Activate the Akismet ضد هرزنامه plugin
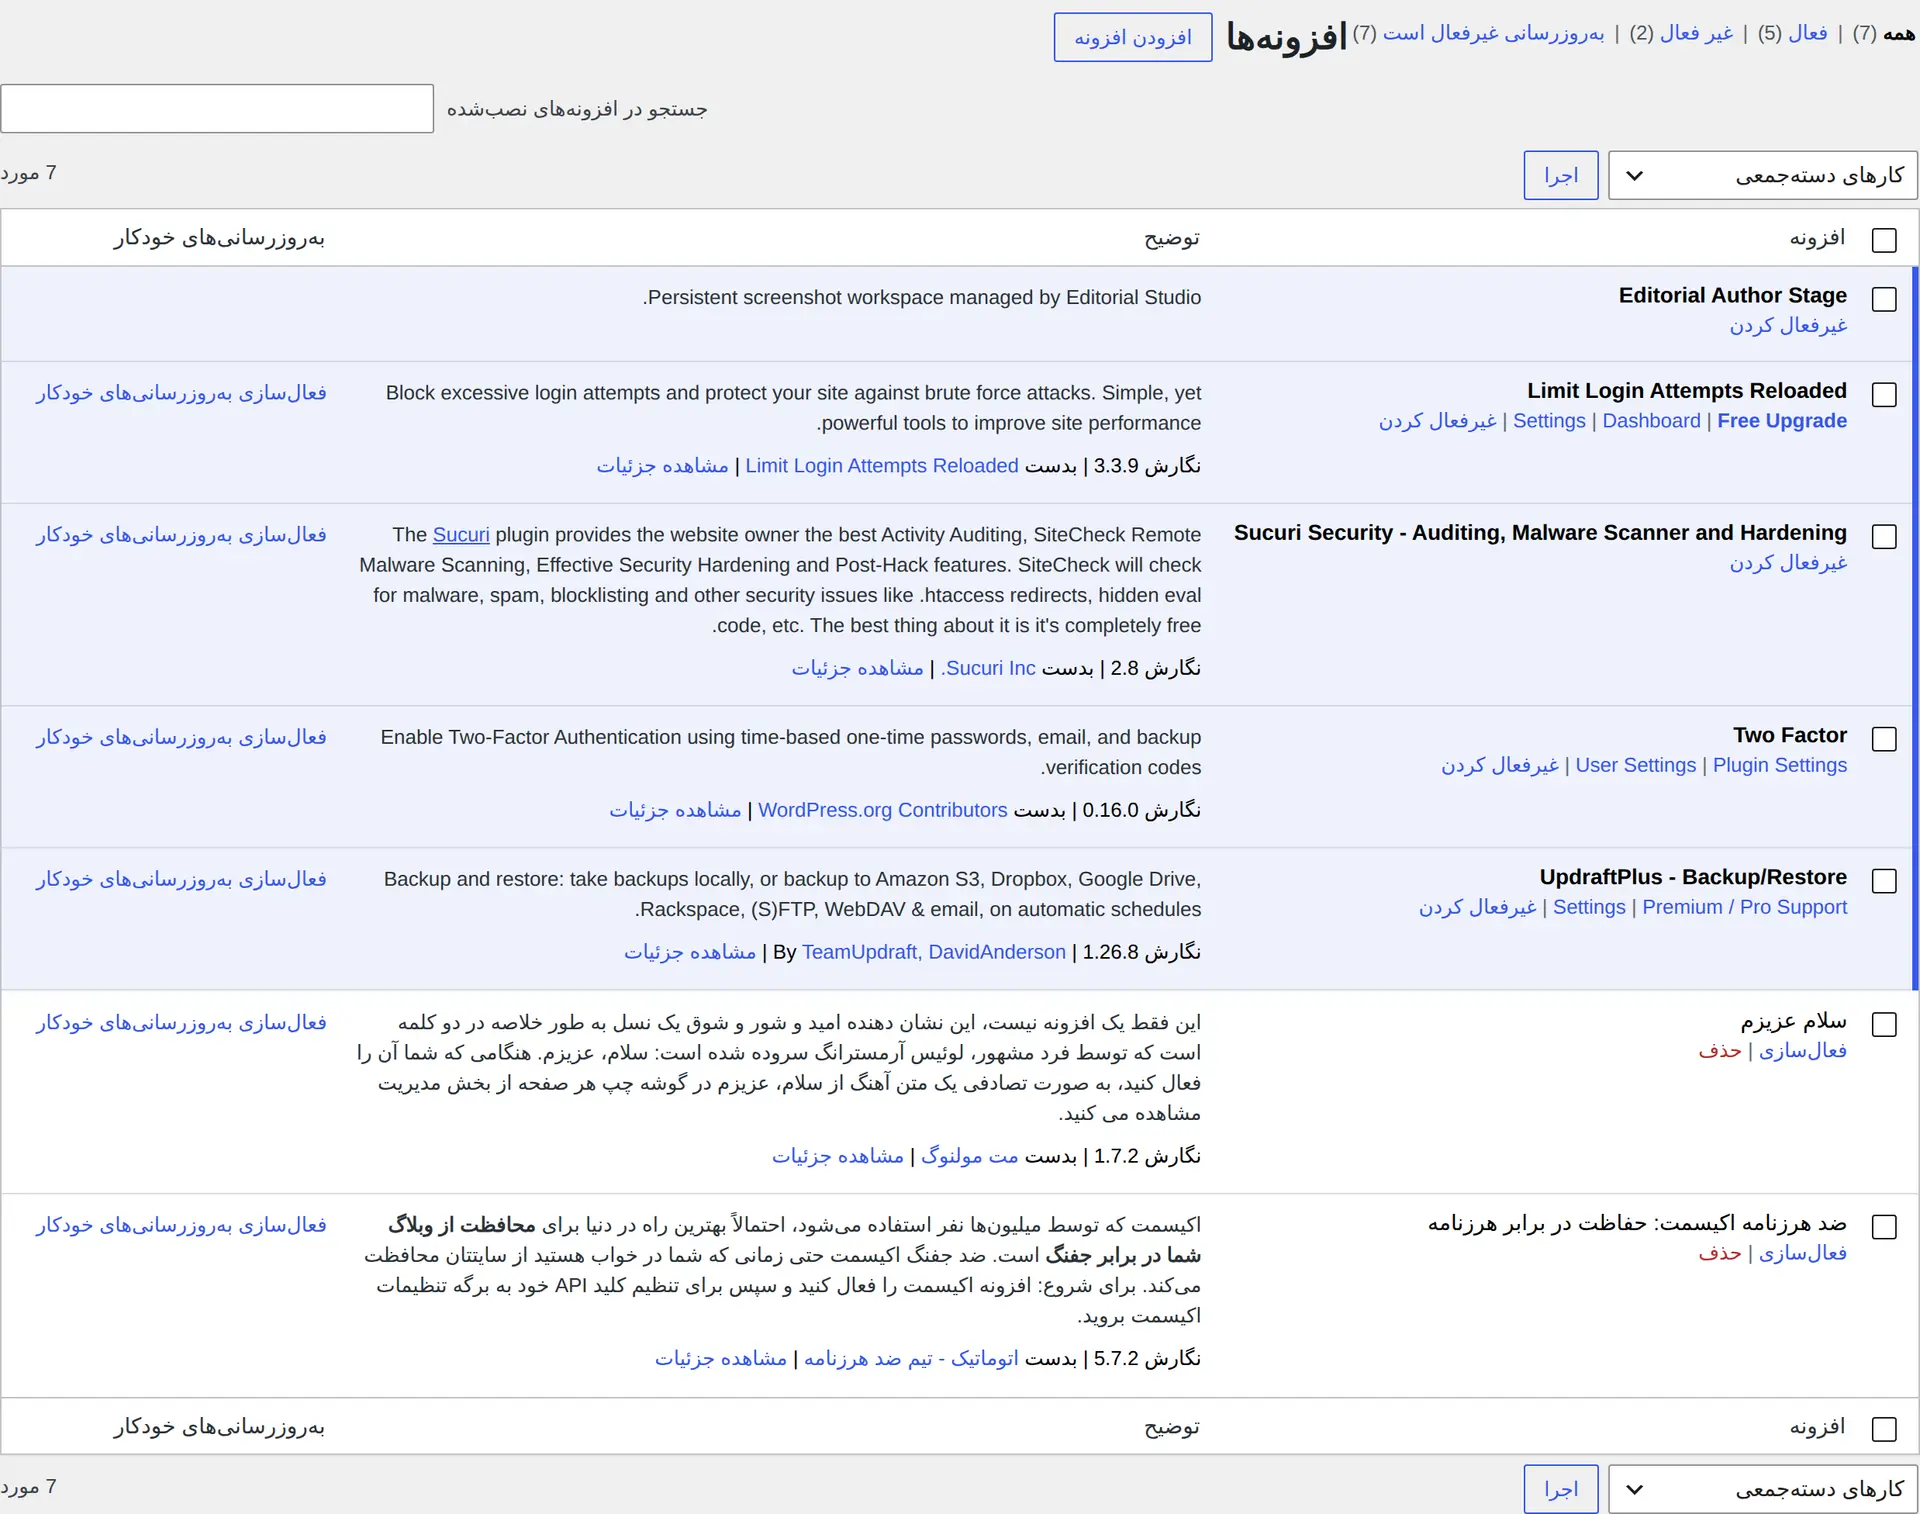The height and width of the screenshot is (1514, 1920). coord(1802,1253)
